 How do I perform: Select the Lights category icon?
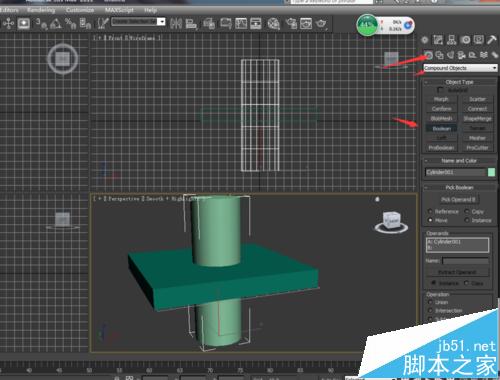click(451, 55)
